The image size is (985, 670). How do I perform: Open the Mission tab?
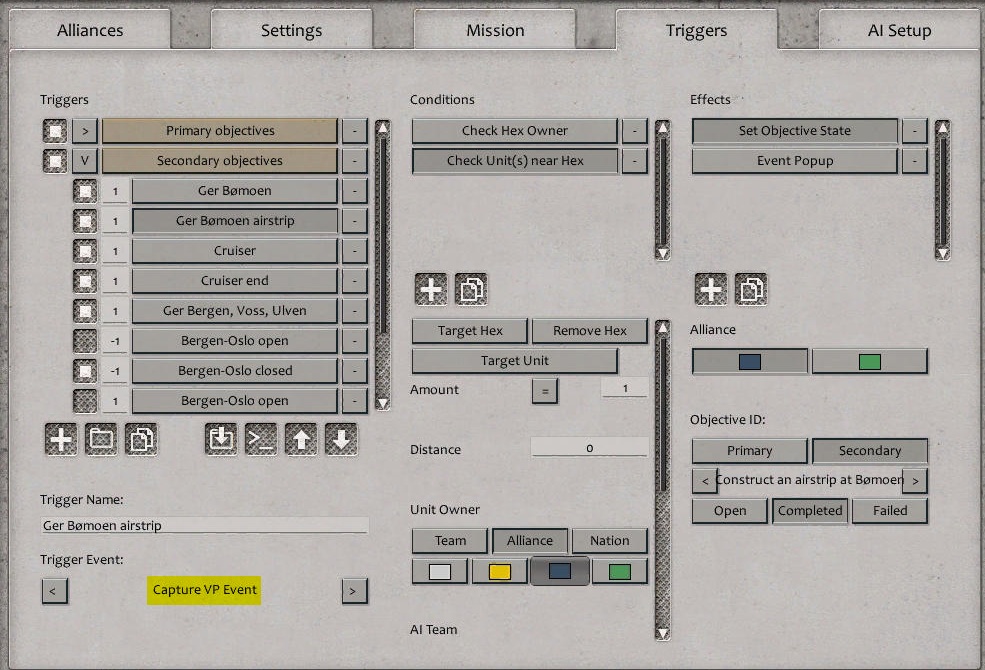click(495, 30)
